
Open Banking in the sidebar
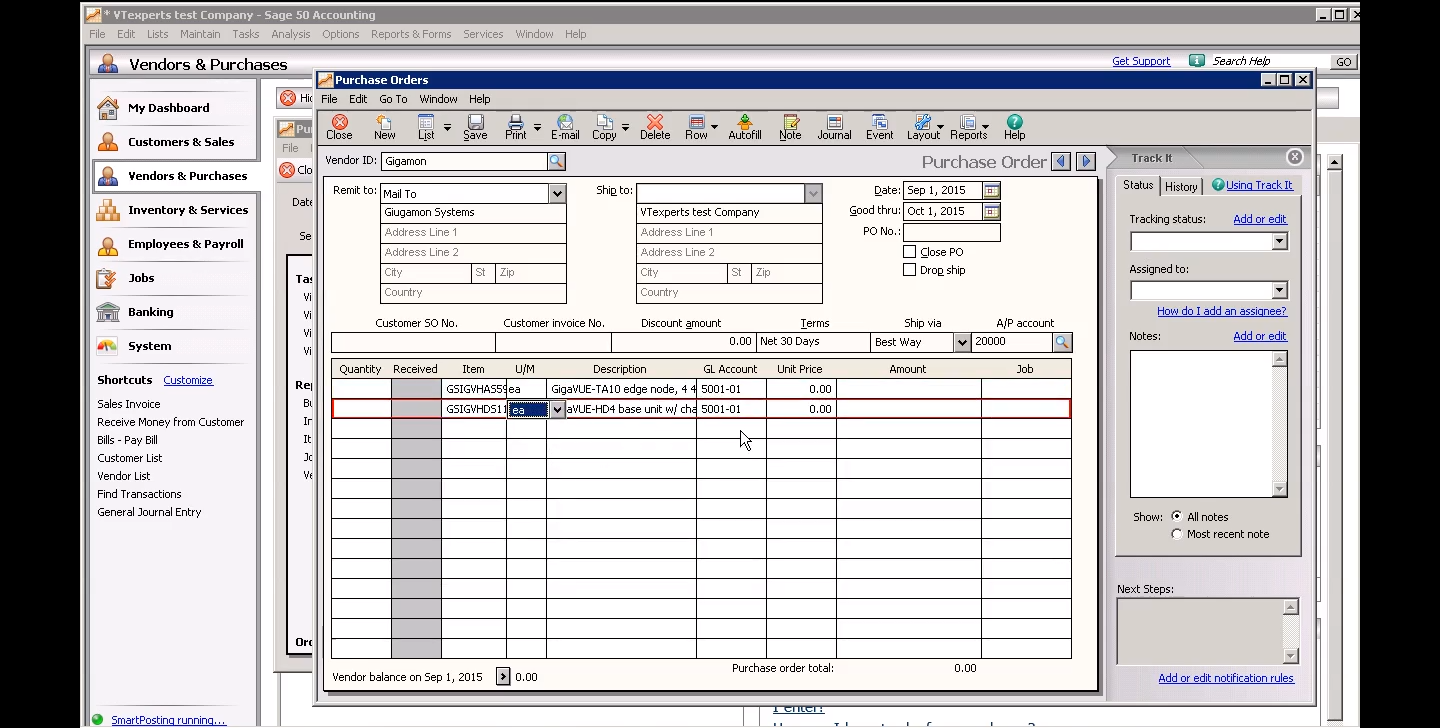(x=175, y=312)
